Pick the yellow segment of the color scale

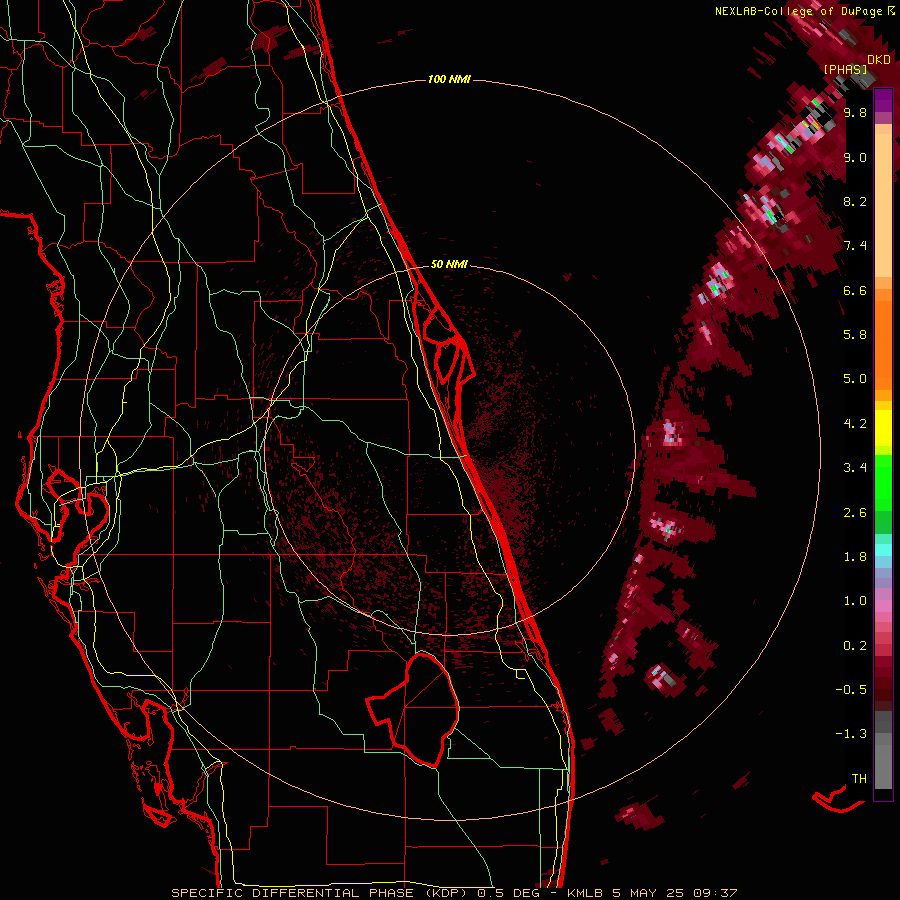click(883, 428)
